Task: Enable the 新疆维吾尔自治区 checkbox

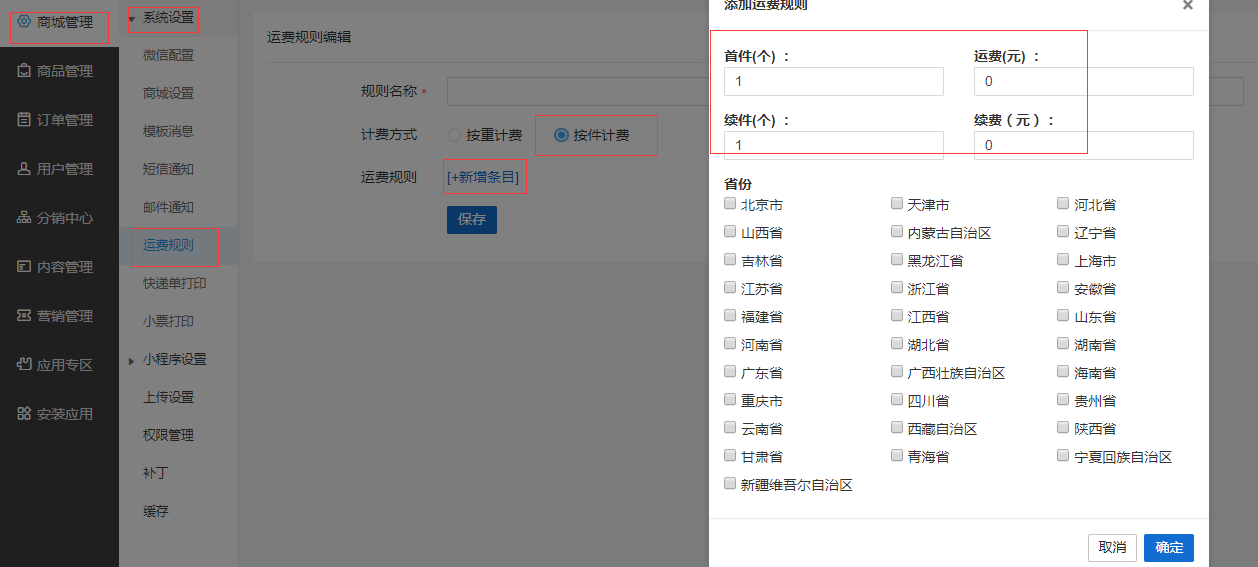Action: pos(731,484)
